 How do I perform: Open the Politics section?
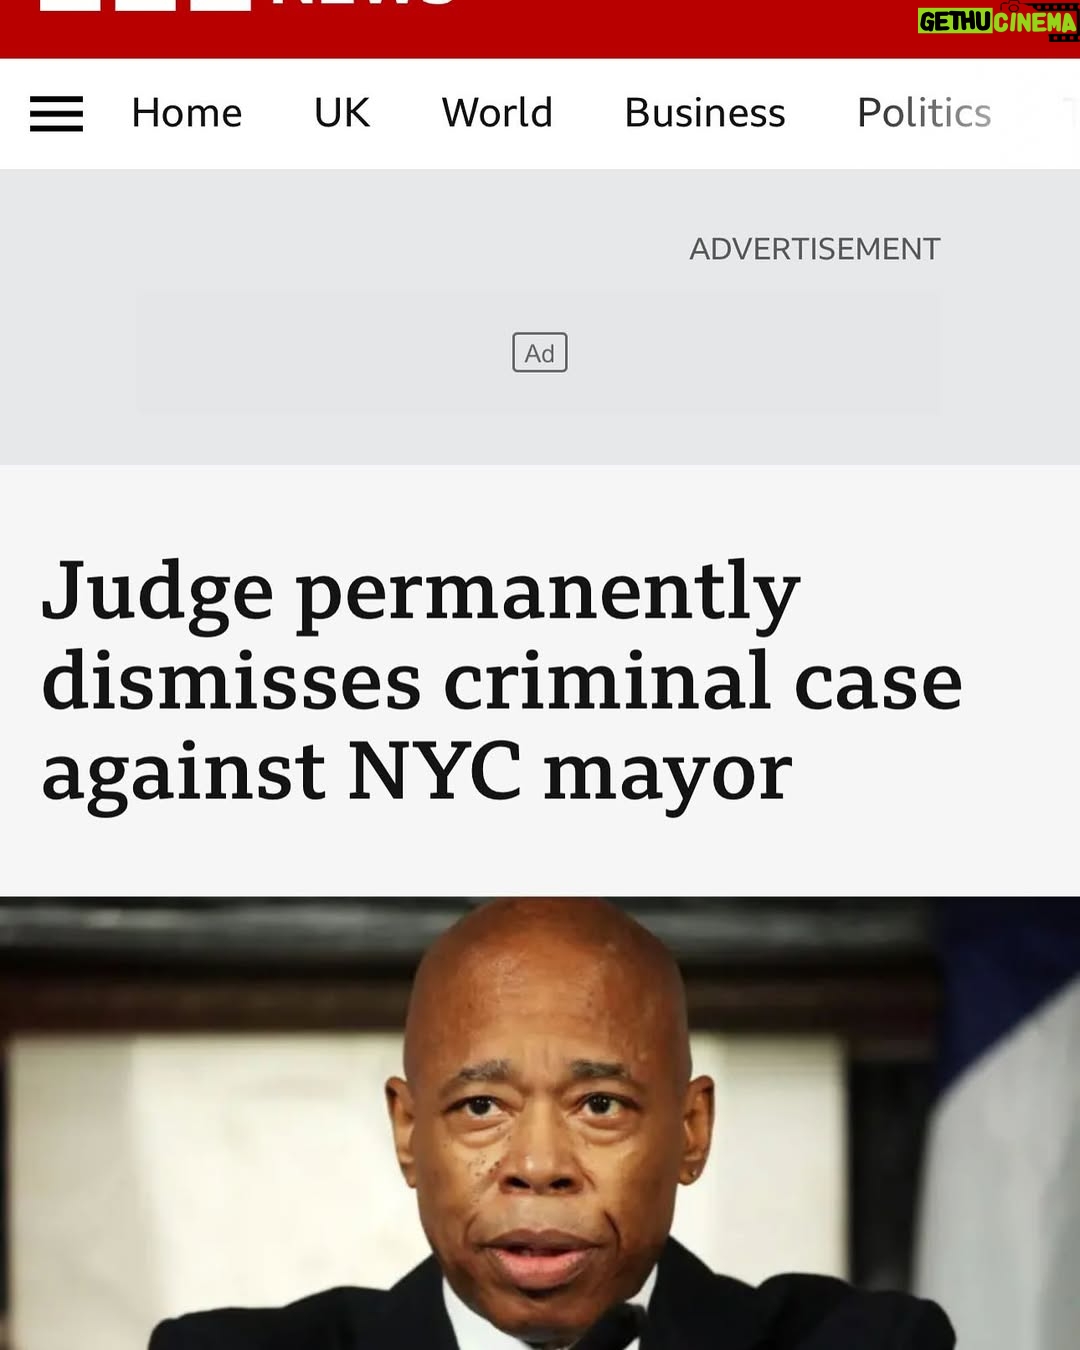pyautogui.click(x=924, y=113)
